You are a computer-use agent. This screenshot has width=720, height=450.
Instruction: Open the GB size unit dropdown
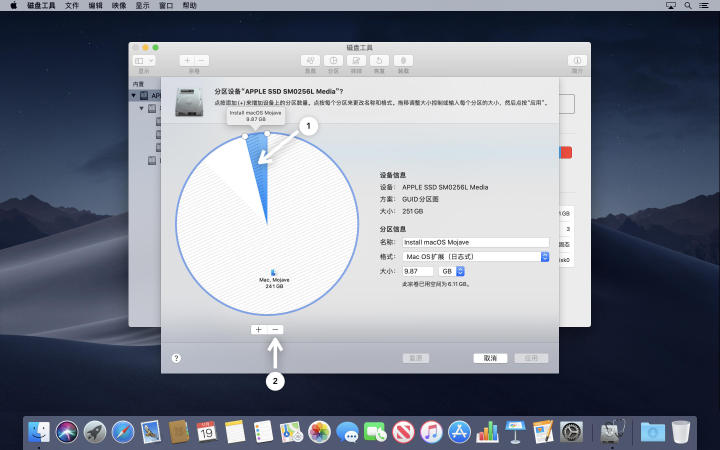pyautogui.click(x=451, y=271)
